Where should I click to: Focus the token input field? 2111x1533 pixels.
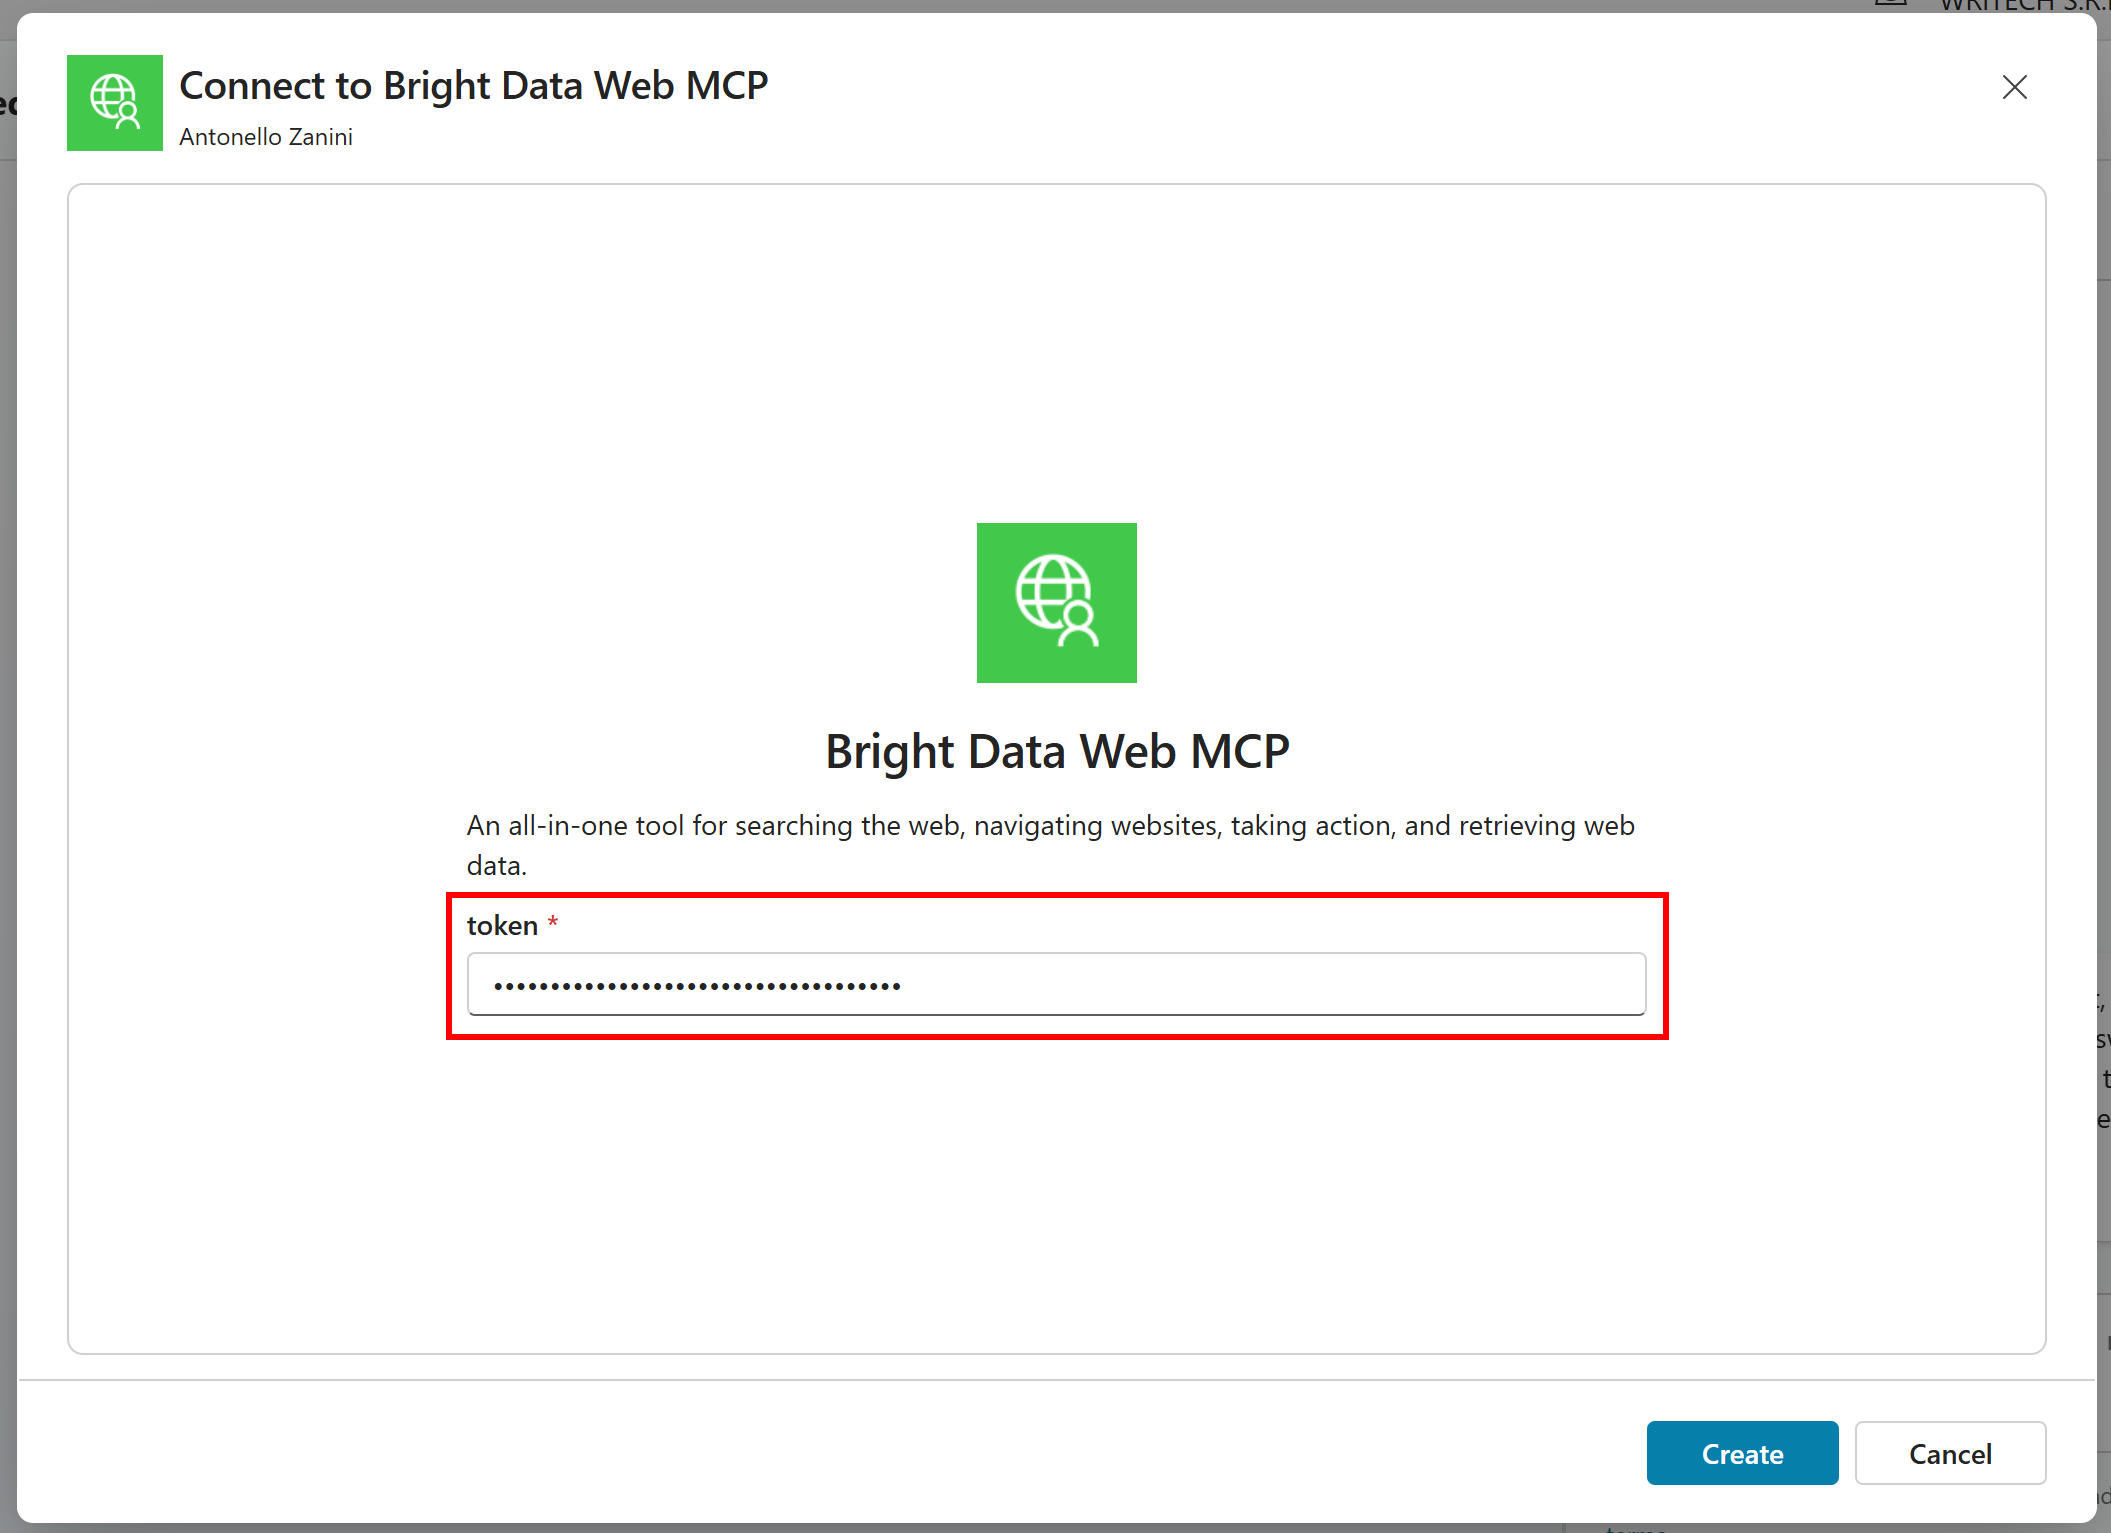1056,984
